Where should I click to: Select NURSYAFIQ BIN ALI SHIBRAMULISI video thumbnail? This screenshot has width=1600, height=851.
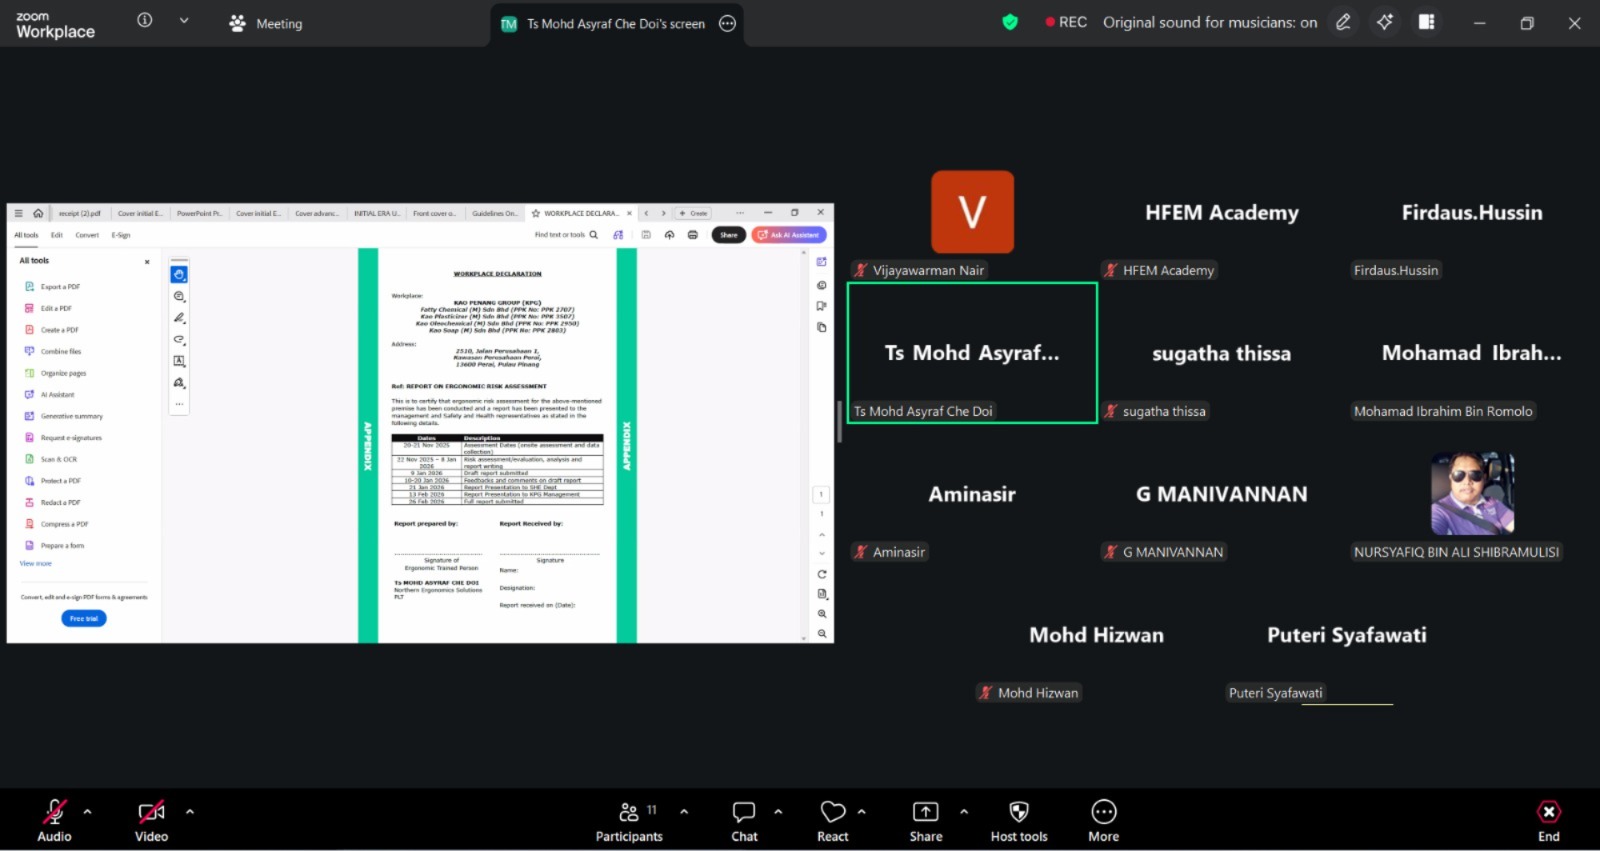pyautogui.click(x=1472, y=493)
